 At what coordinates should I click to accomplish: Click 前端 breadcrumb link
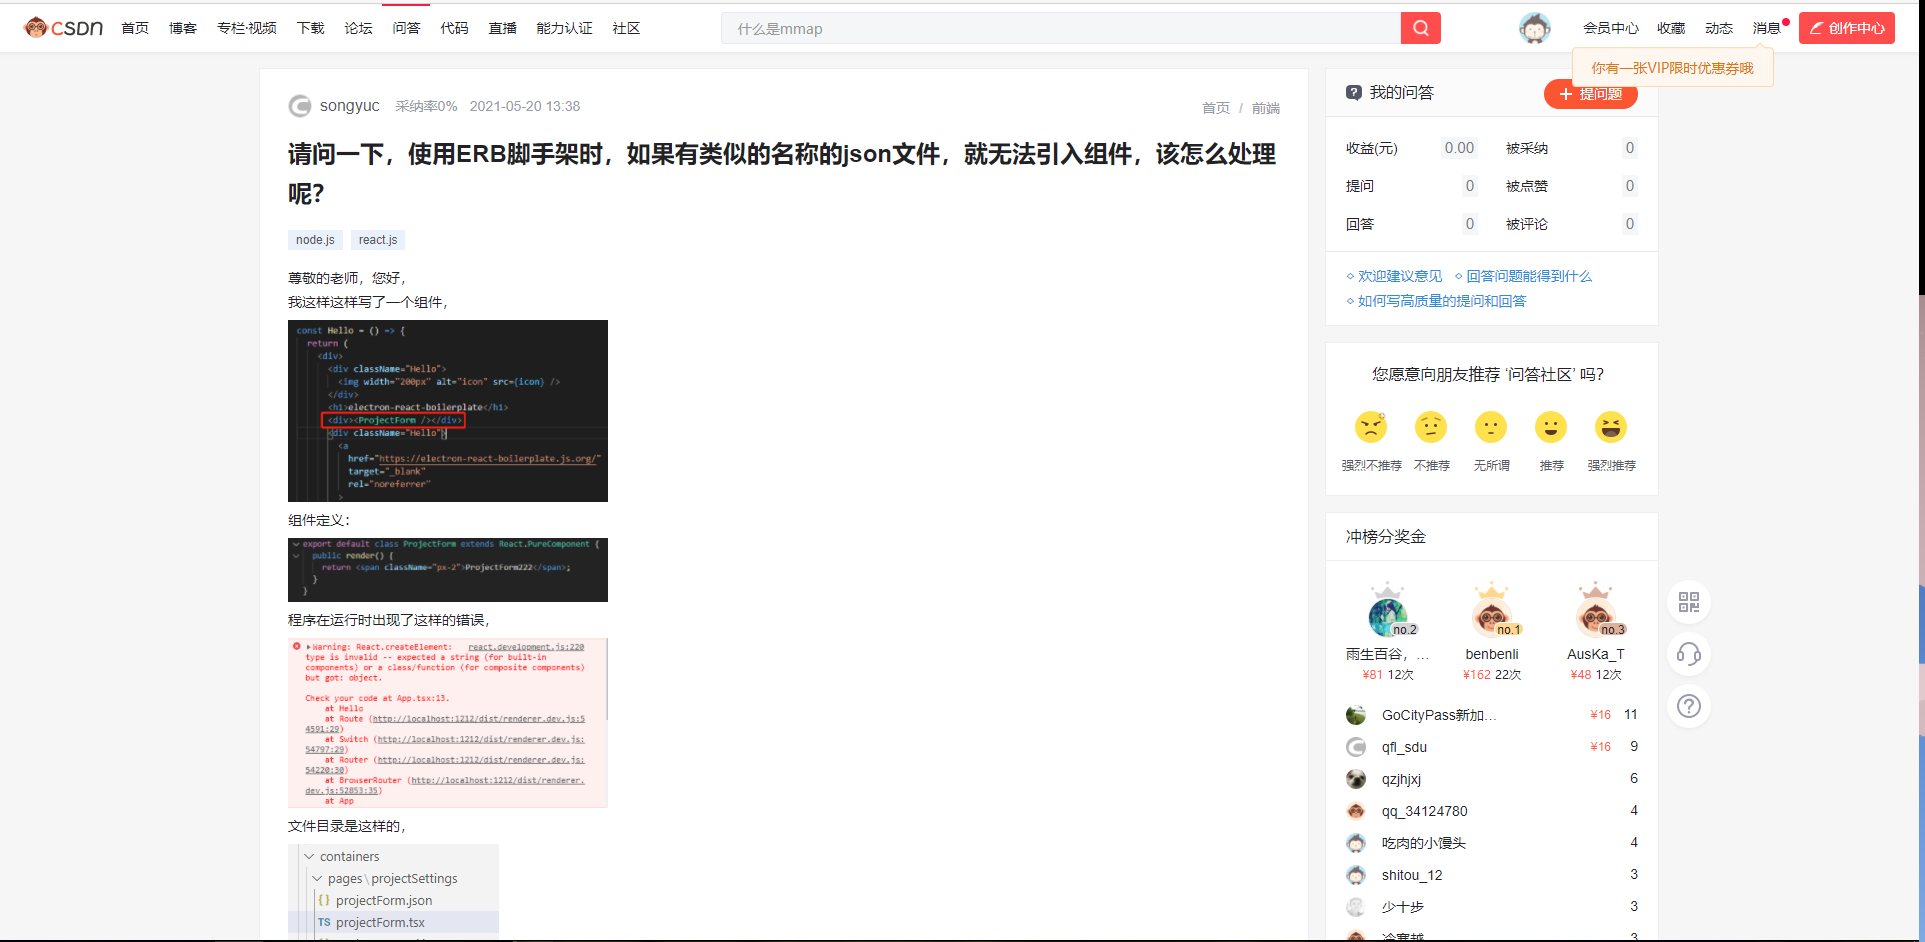(x=1266, y=108)
